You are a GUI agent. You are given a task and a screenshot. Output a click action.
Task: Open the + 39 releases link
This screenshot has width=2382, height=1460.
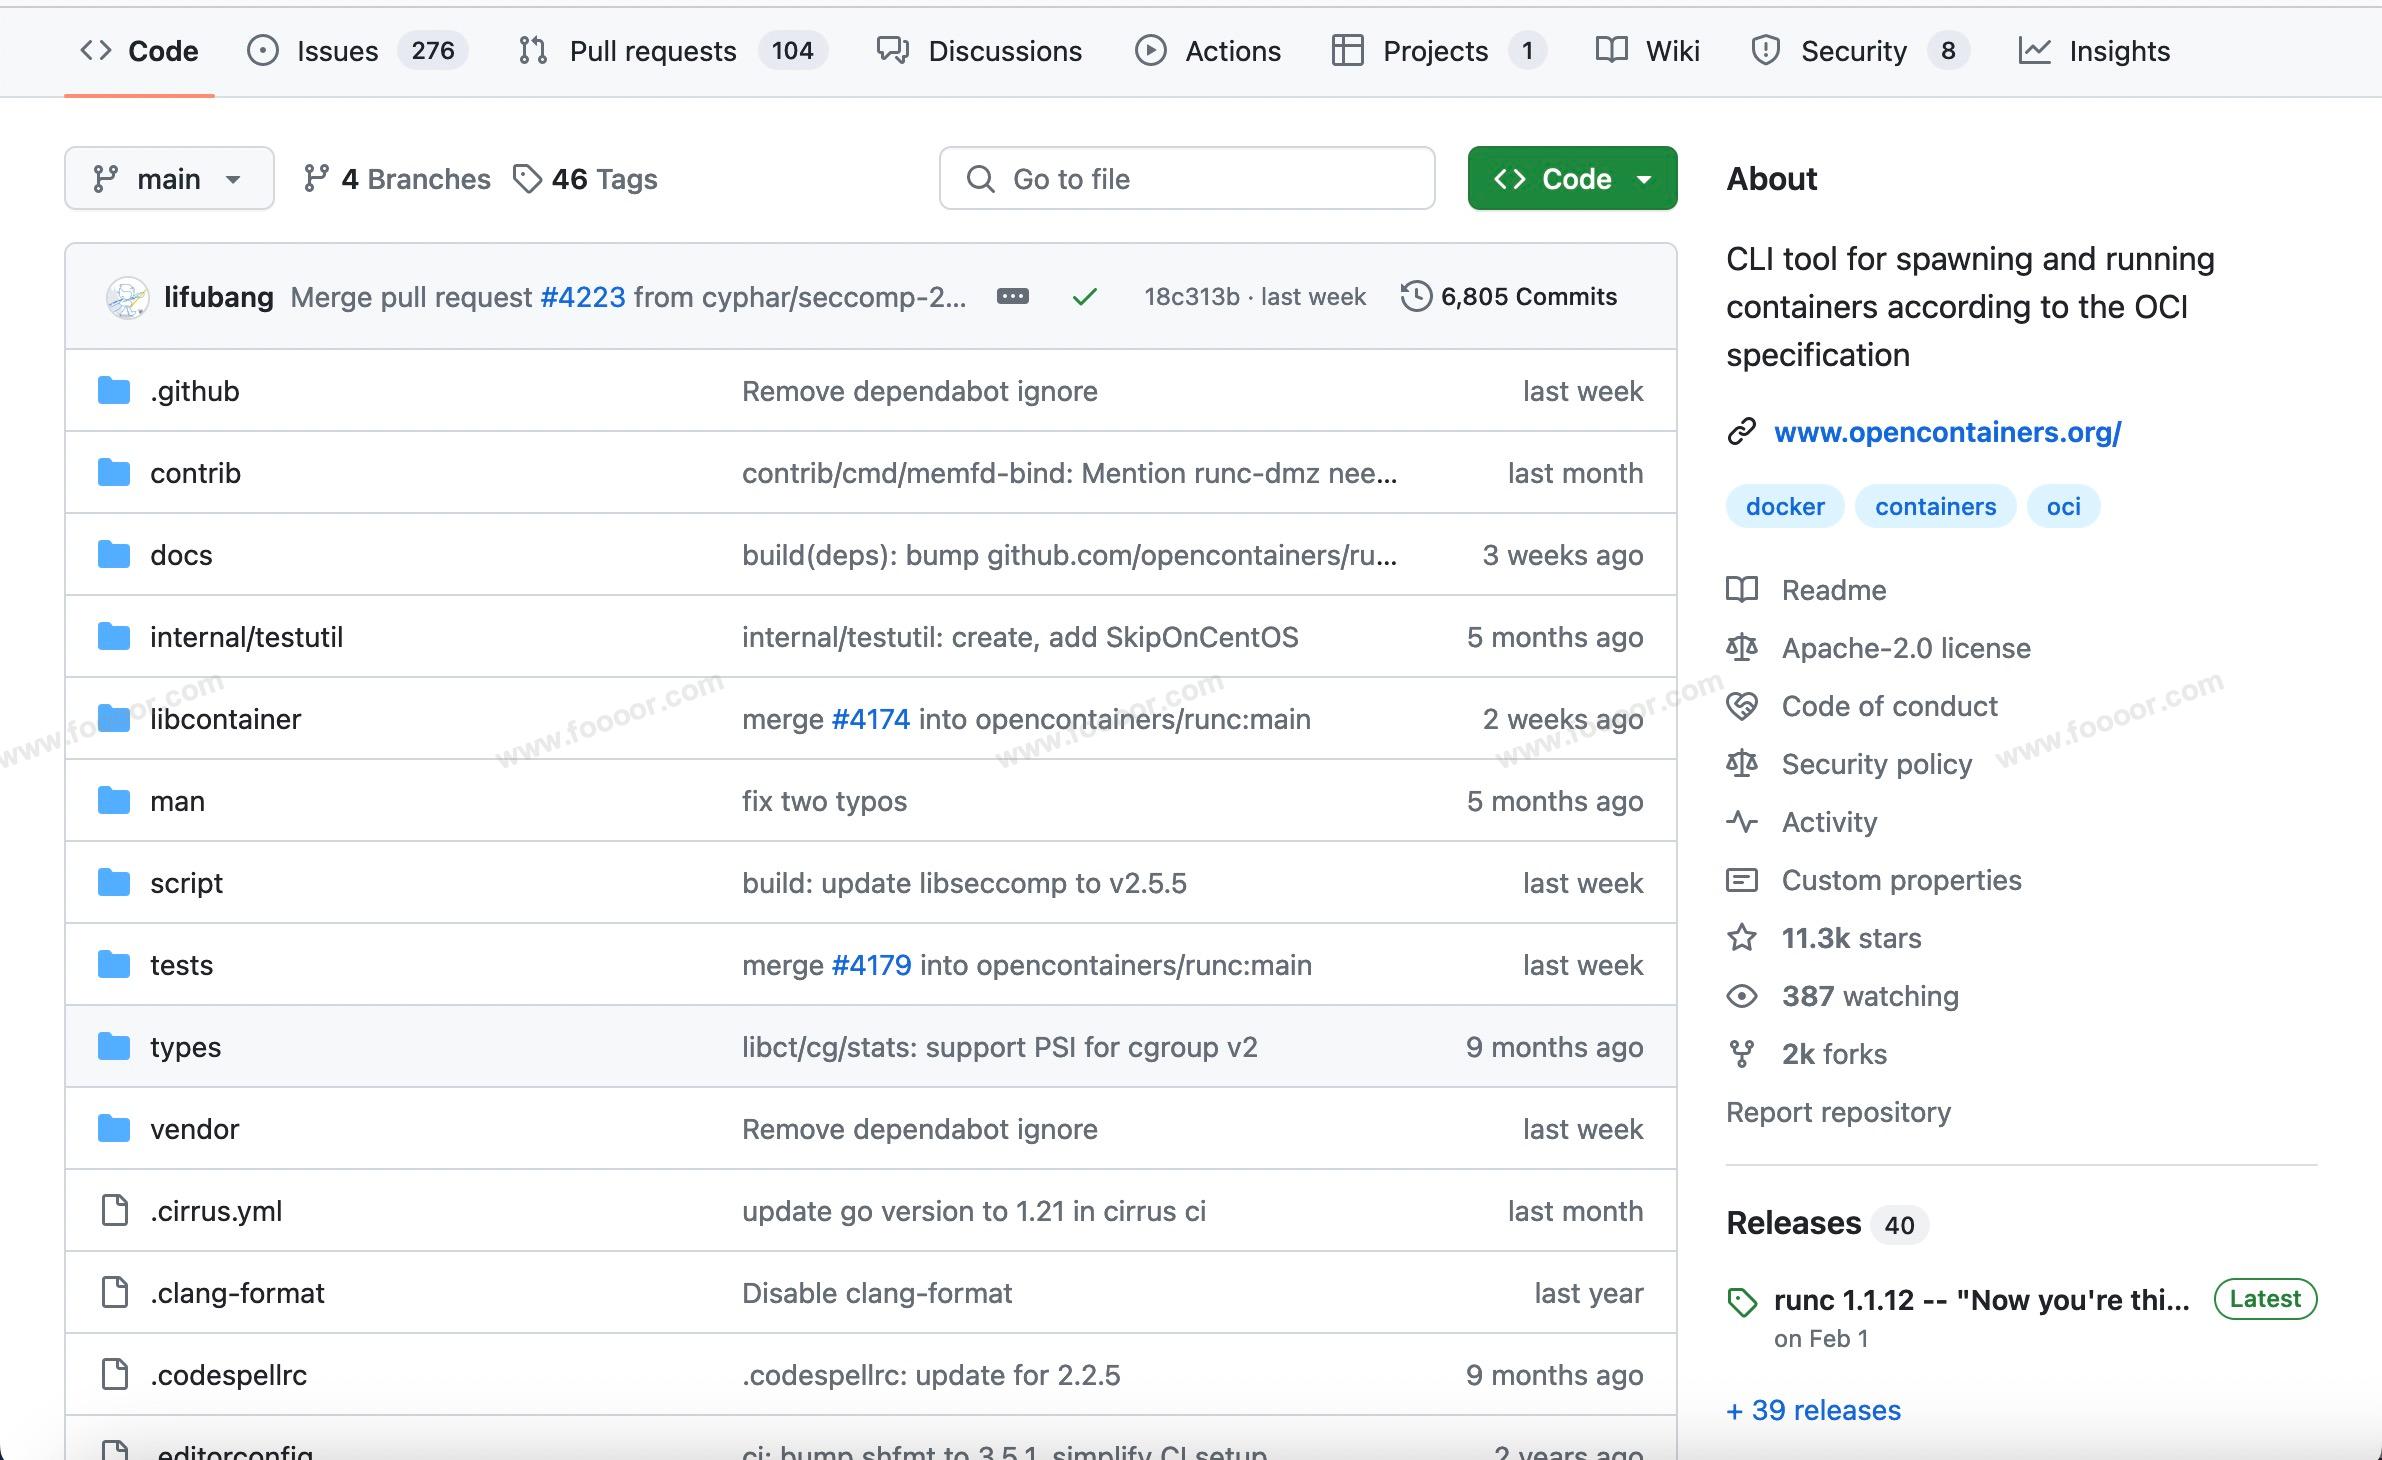pyautogui.click(x=1813, y=1410)
